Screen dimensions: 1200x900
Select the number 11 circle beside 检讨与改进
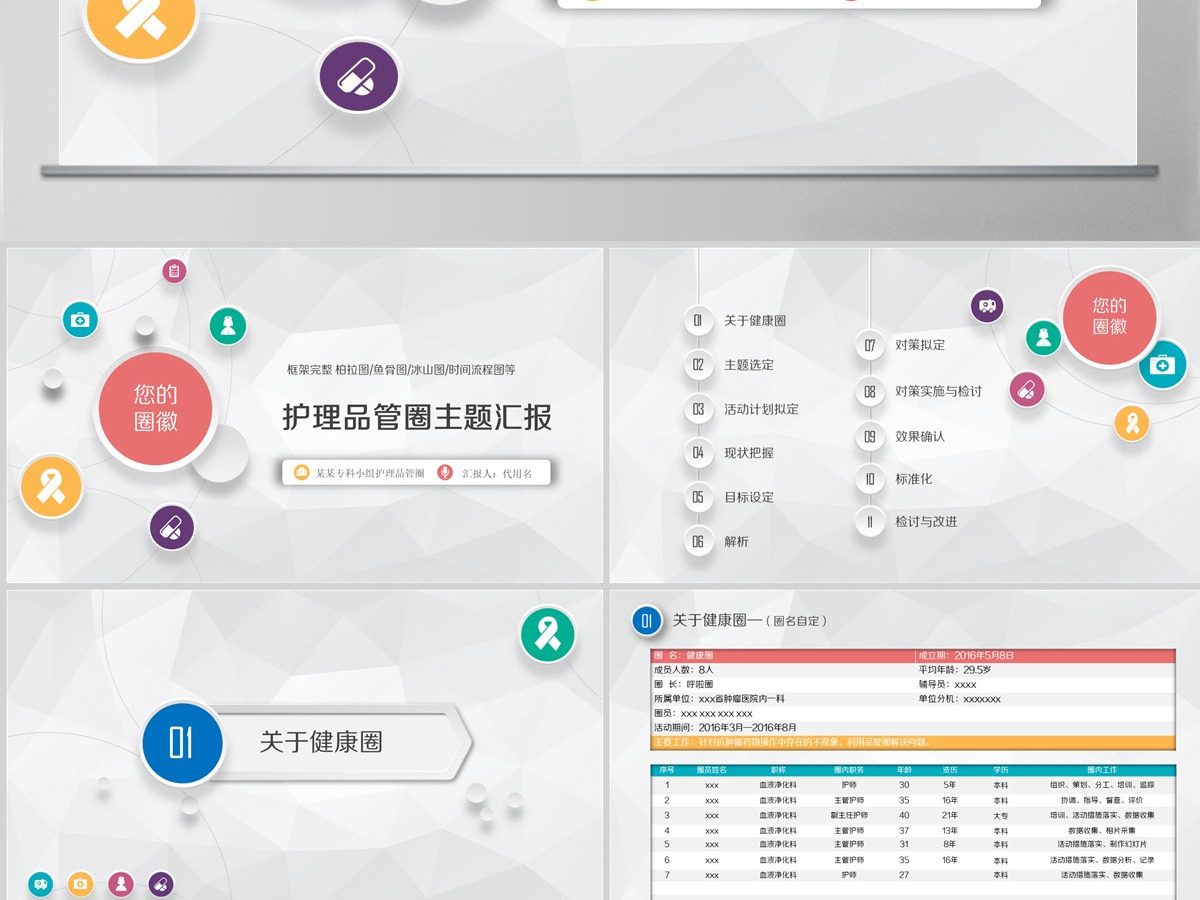point(870,522)
